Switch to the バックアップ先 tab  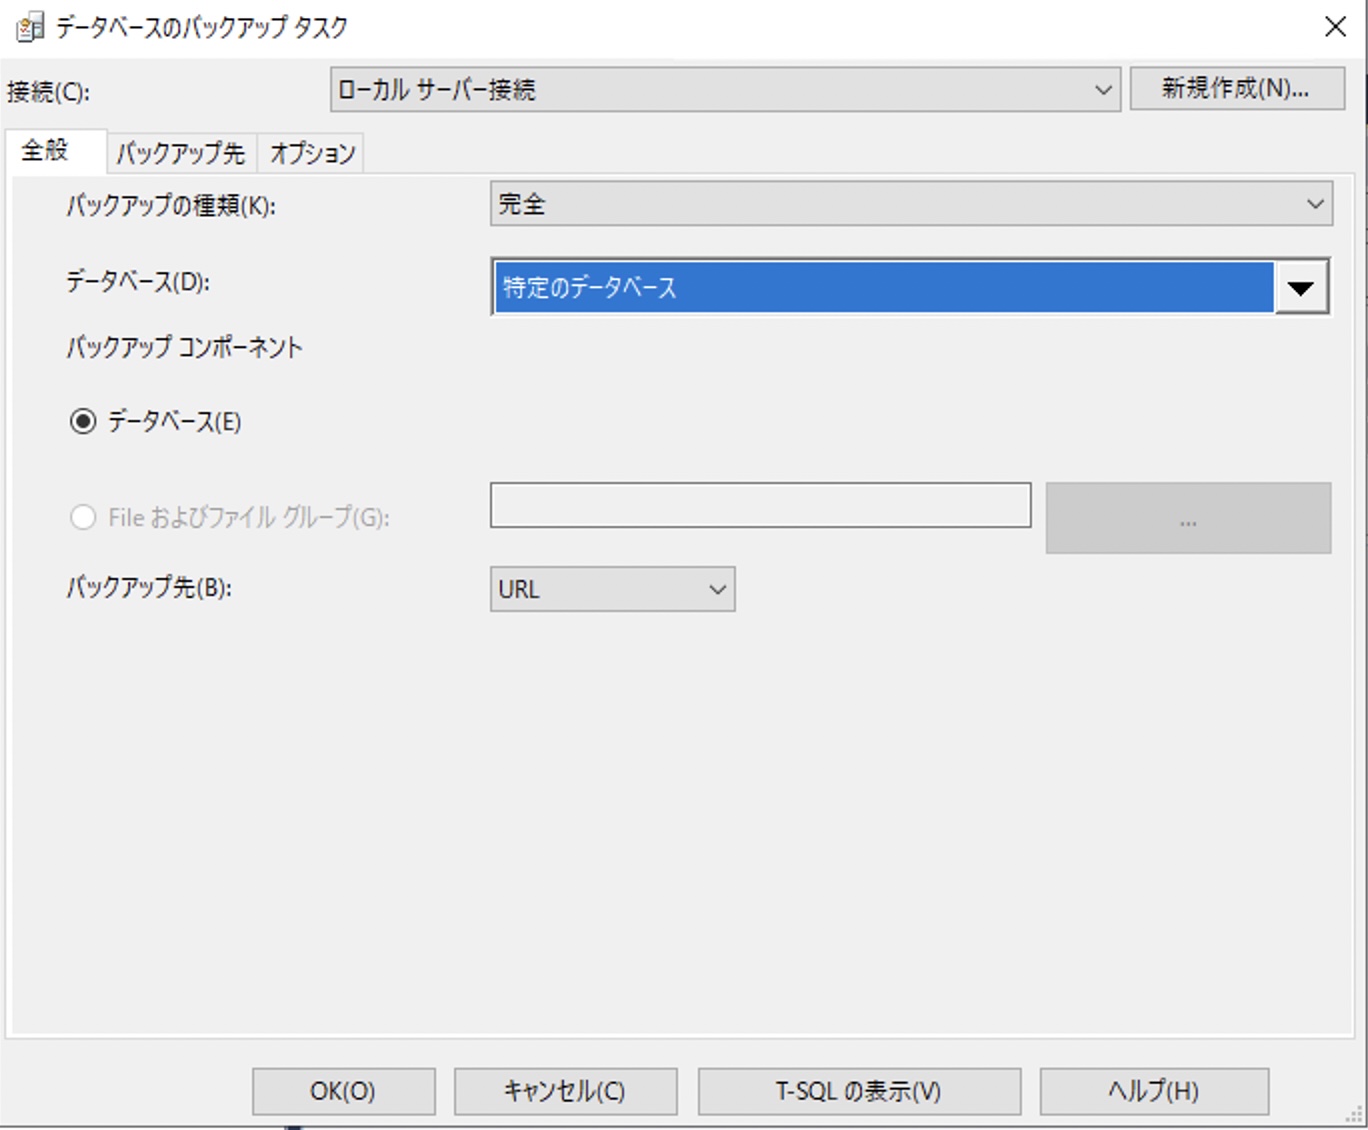point(181,153)
